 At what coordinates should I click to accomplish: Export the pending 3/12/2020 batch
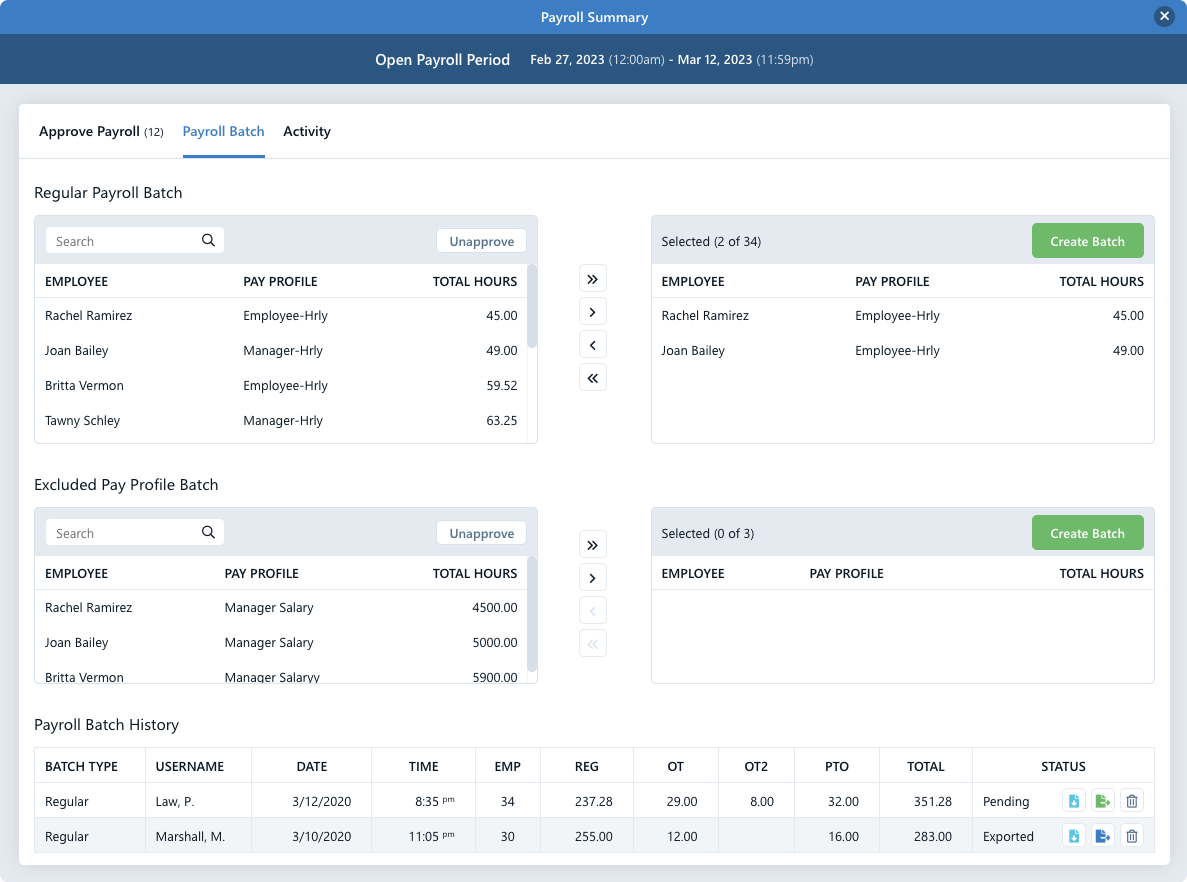click(x=1102, y=800)
